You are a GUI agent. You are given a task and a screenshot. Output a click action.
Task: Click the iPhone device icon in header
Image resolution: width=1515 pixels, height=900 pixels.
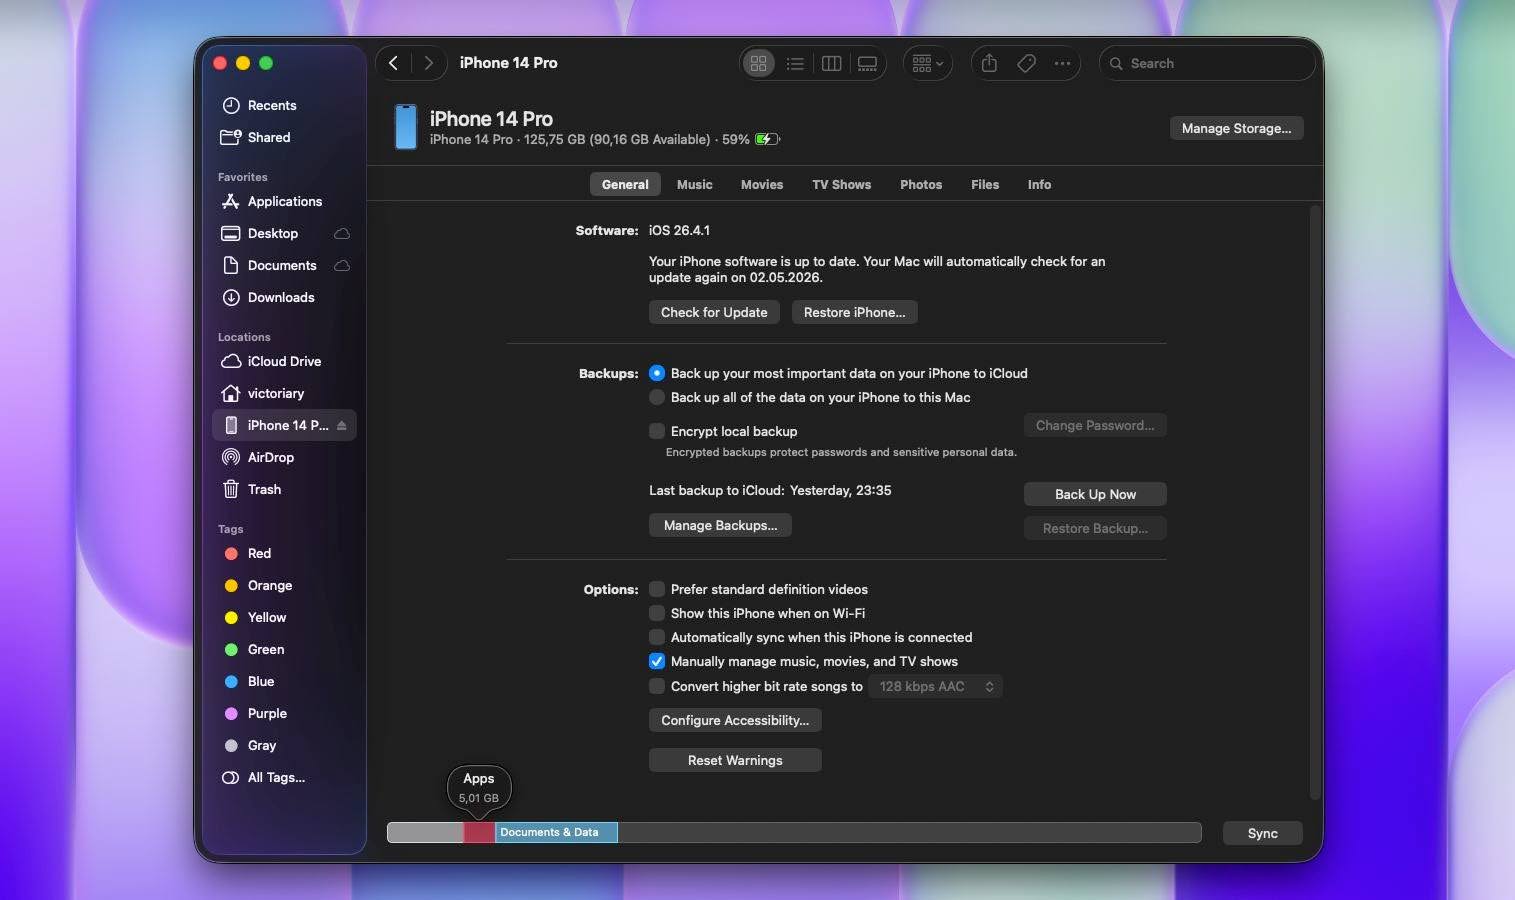[x=405, y=127]
